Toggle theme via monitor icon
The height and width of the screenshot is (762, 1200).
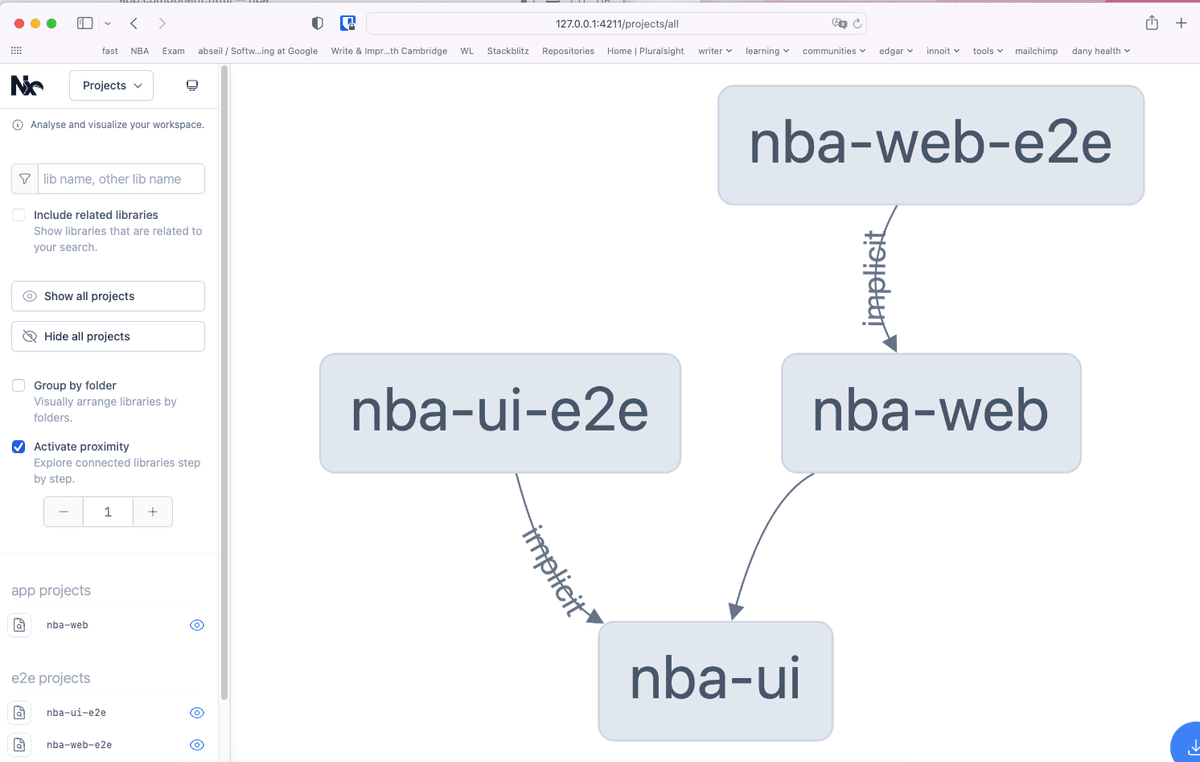pos(192,86)
